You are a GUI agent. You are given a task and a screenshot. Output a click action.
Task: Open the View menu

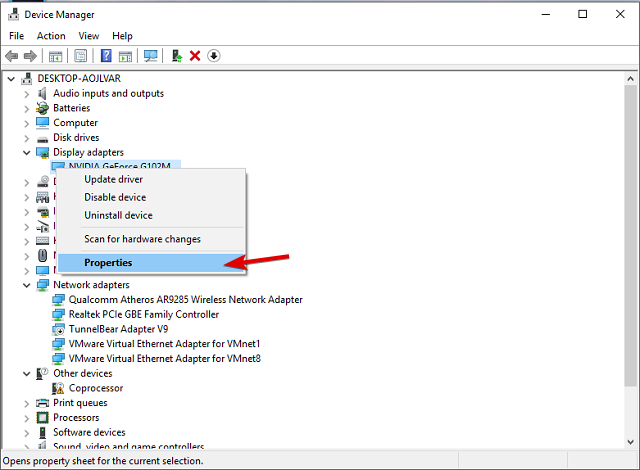89,36
